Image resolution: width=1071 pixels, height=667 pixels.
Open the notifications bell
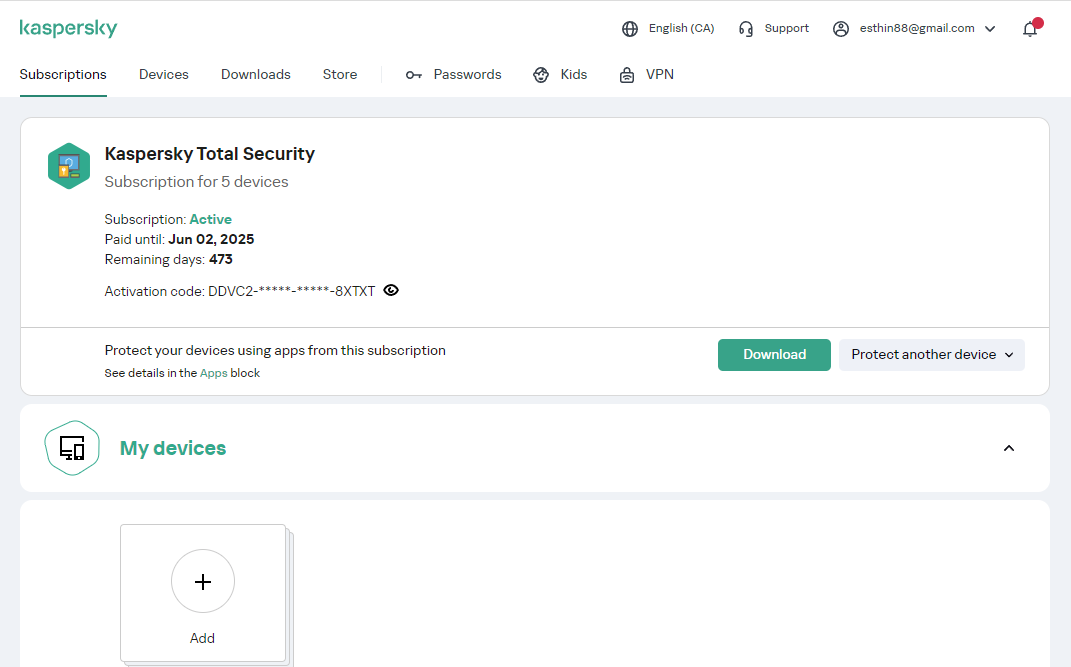(1030, 29)
